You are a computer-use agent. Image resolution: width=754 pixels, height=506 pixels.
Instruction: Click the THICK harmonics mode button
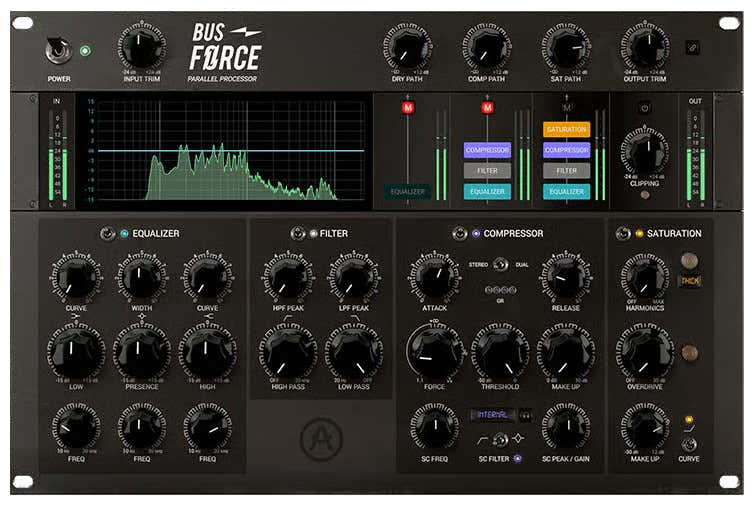coord(690,280)
